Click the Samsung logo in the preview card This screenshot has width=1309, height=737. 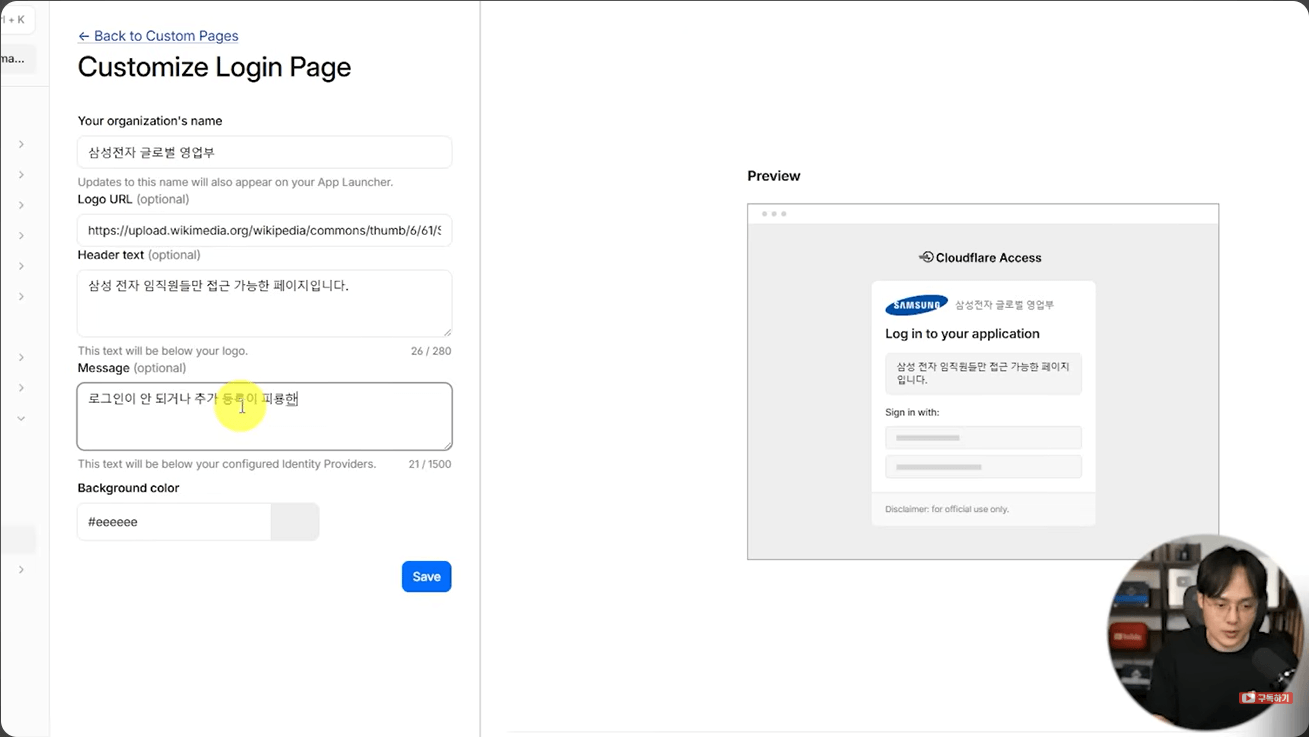[x=916, y=305]
